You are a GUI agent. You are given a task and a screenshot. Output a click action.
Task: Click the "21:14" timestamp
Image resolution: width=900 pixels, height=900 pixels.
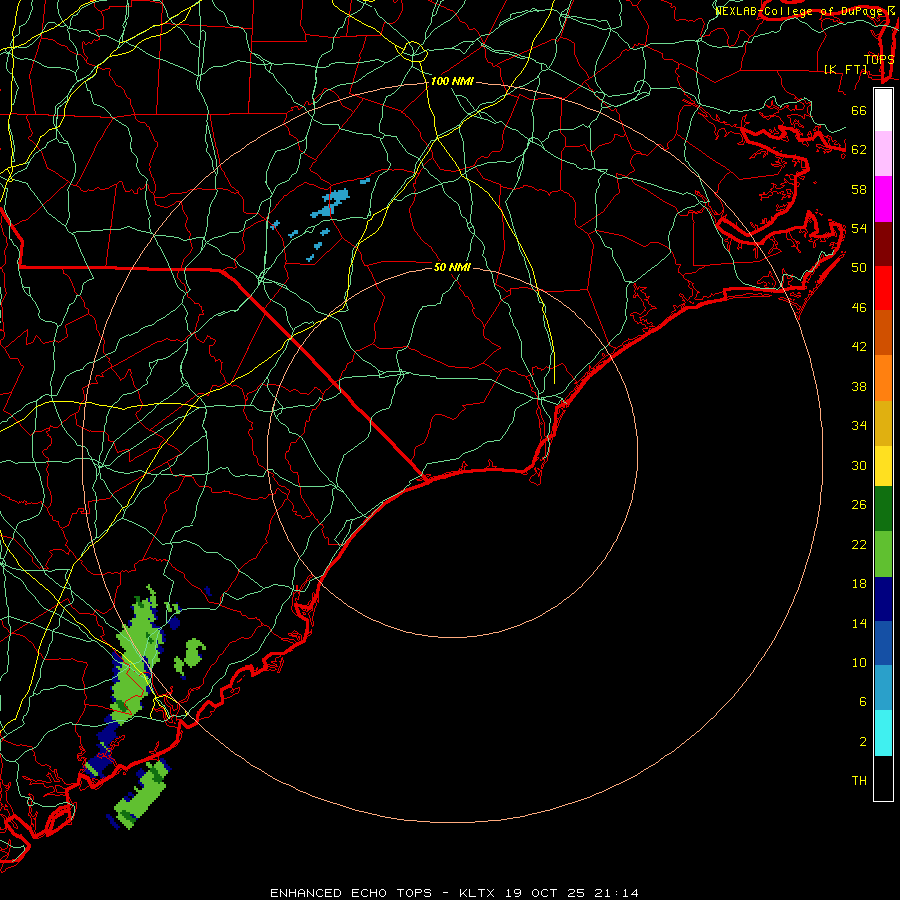(615, 893)
